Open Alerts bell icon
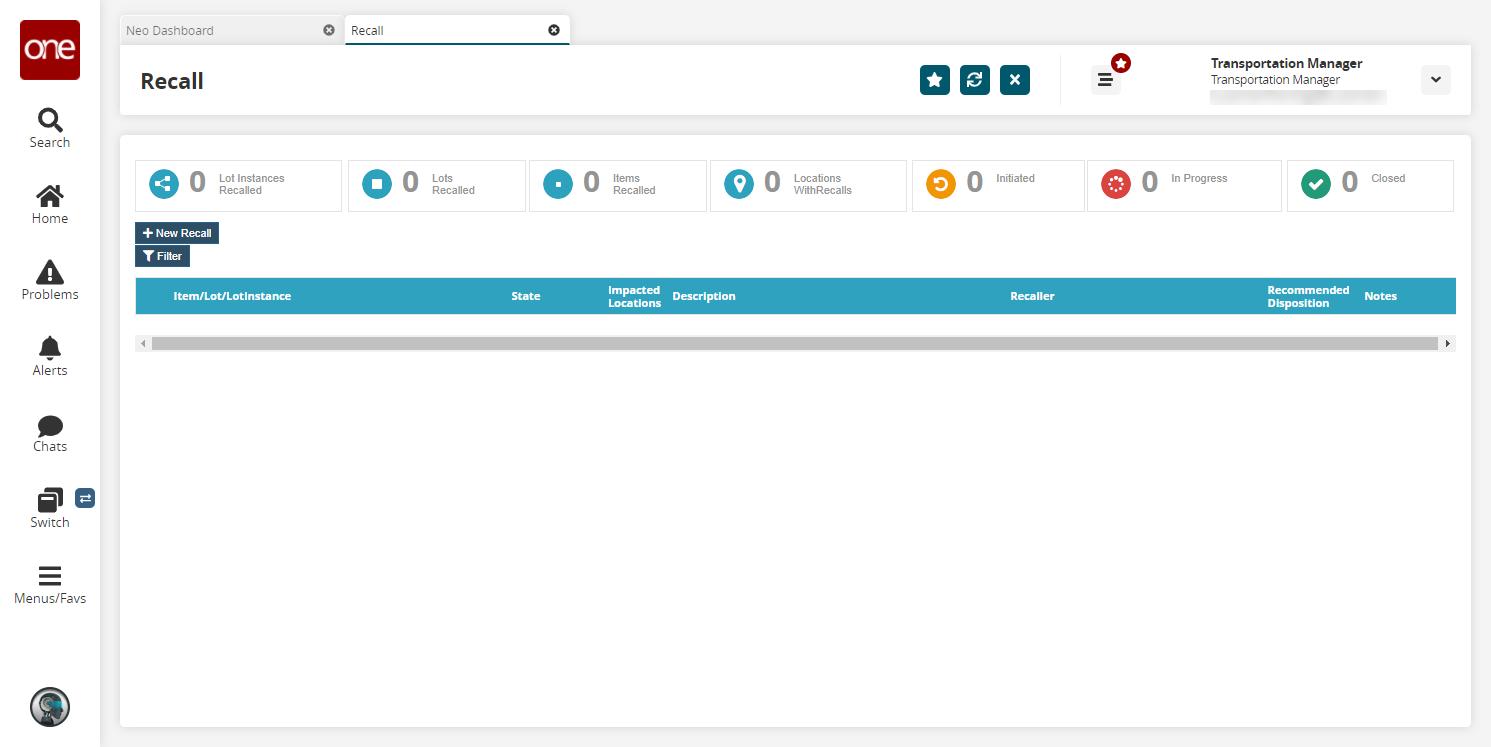Screen dimensions: 1491x747 click(49, 347)
